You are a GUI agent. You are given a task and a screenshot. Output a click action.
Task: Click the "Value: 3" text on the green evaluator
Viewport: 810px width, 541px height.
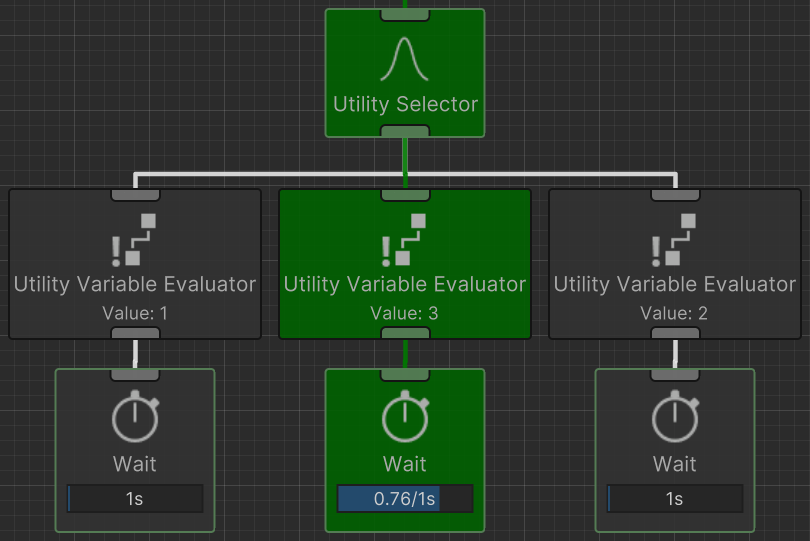click(405, 313)
